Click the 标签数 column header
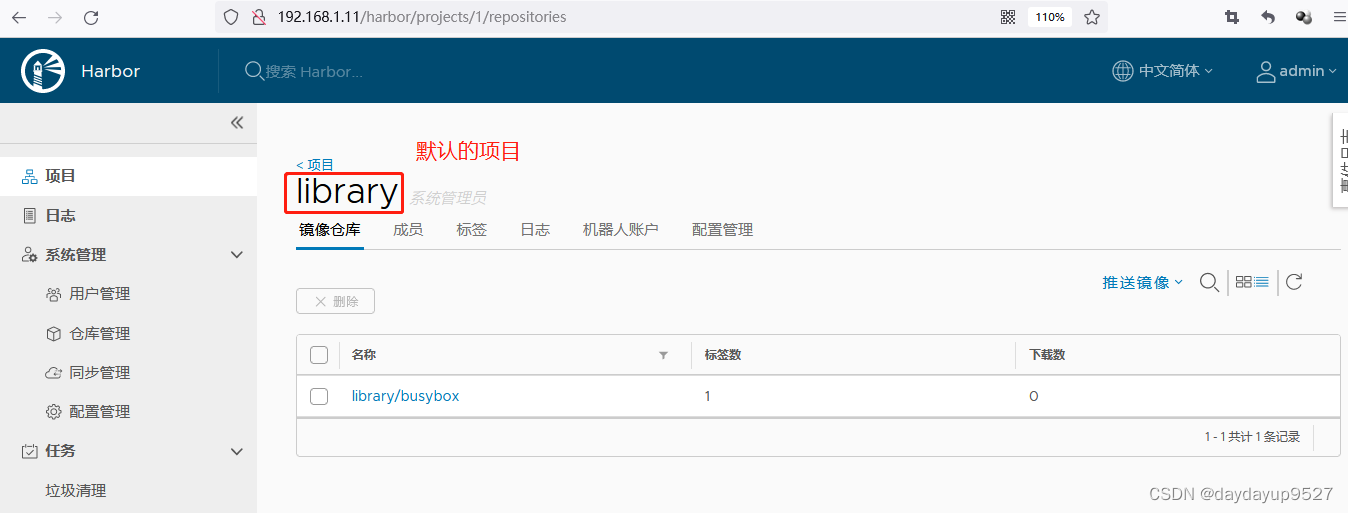The width and height of the screenshot is (1348, 513). click(722, 355)
